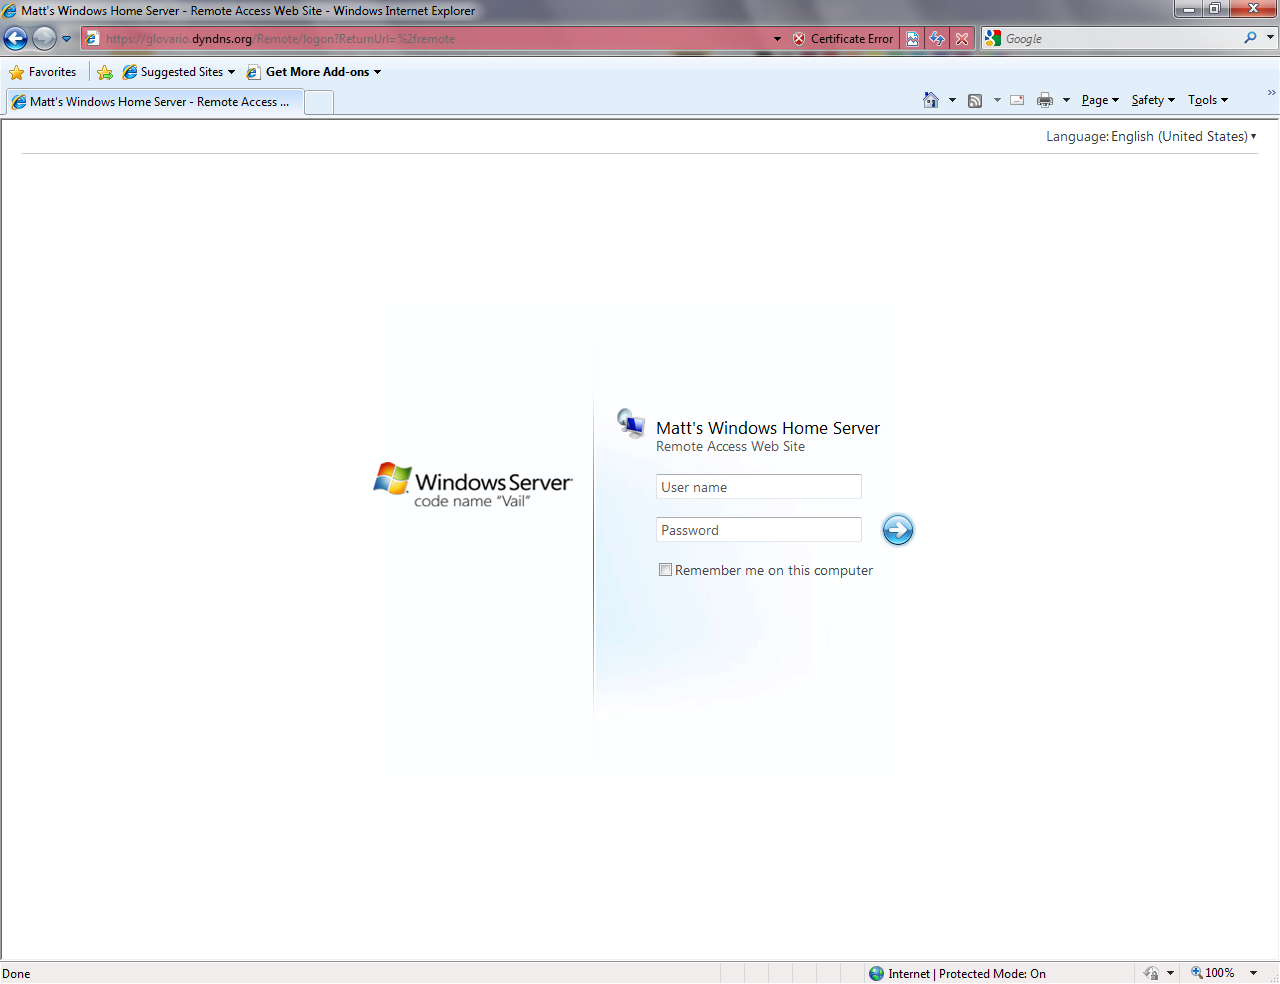Click the browser Forward arrow button
Viewport: 1280px width, 984px height.
click(x=44, y=39)
